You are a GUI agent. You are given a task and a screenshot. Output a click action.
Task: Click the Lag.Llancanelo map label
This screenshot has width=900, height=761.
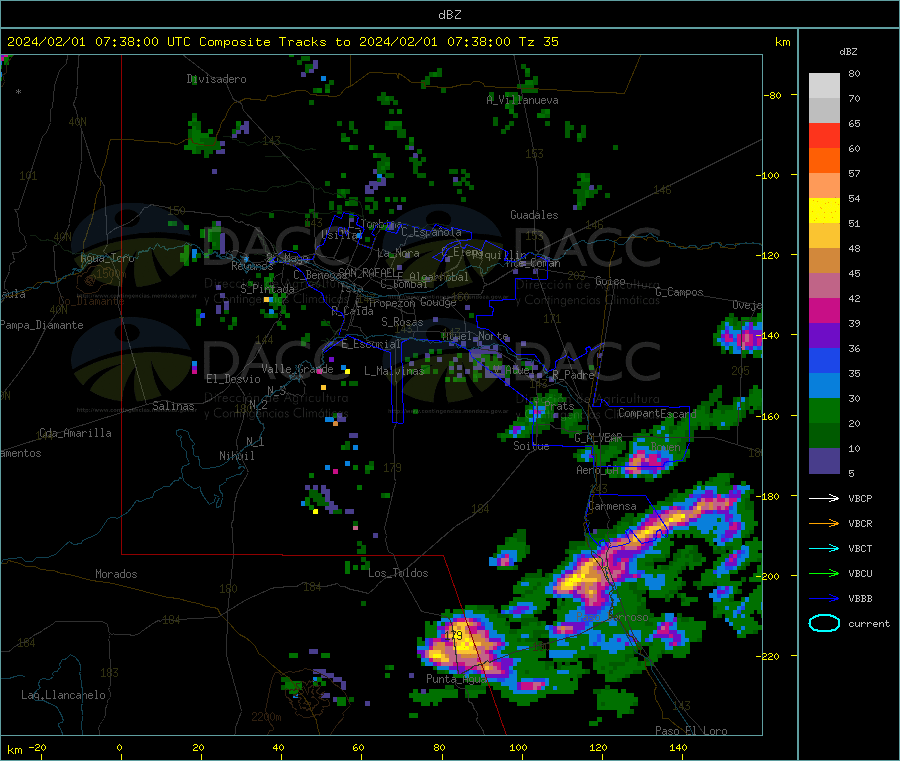[63, 695]
